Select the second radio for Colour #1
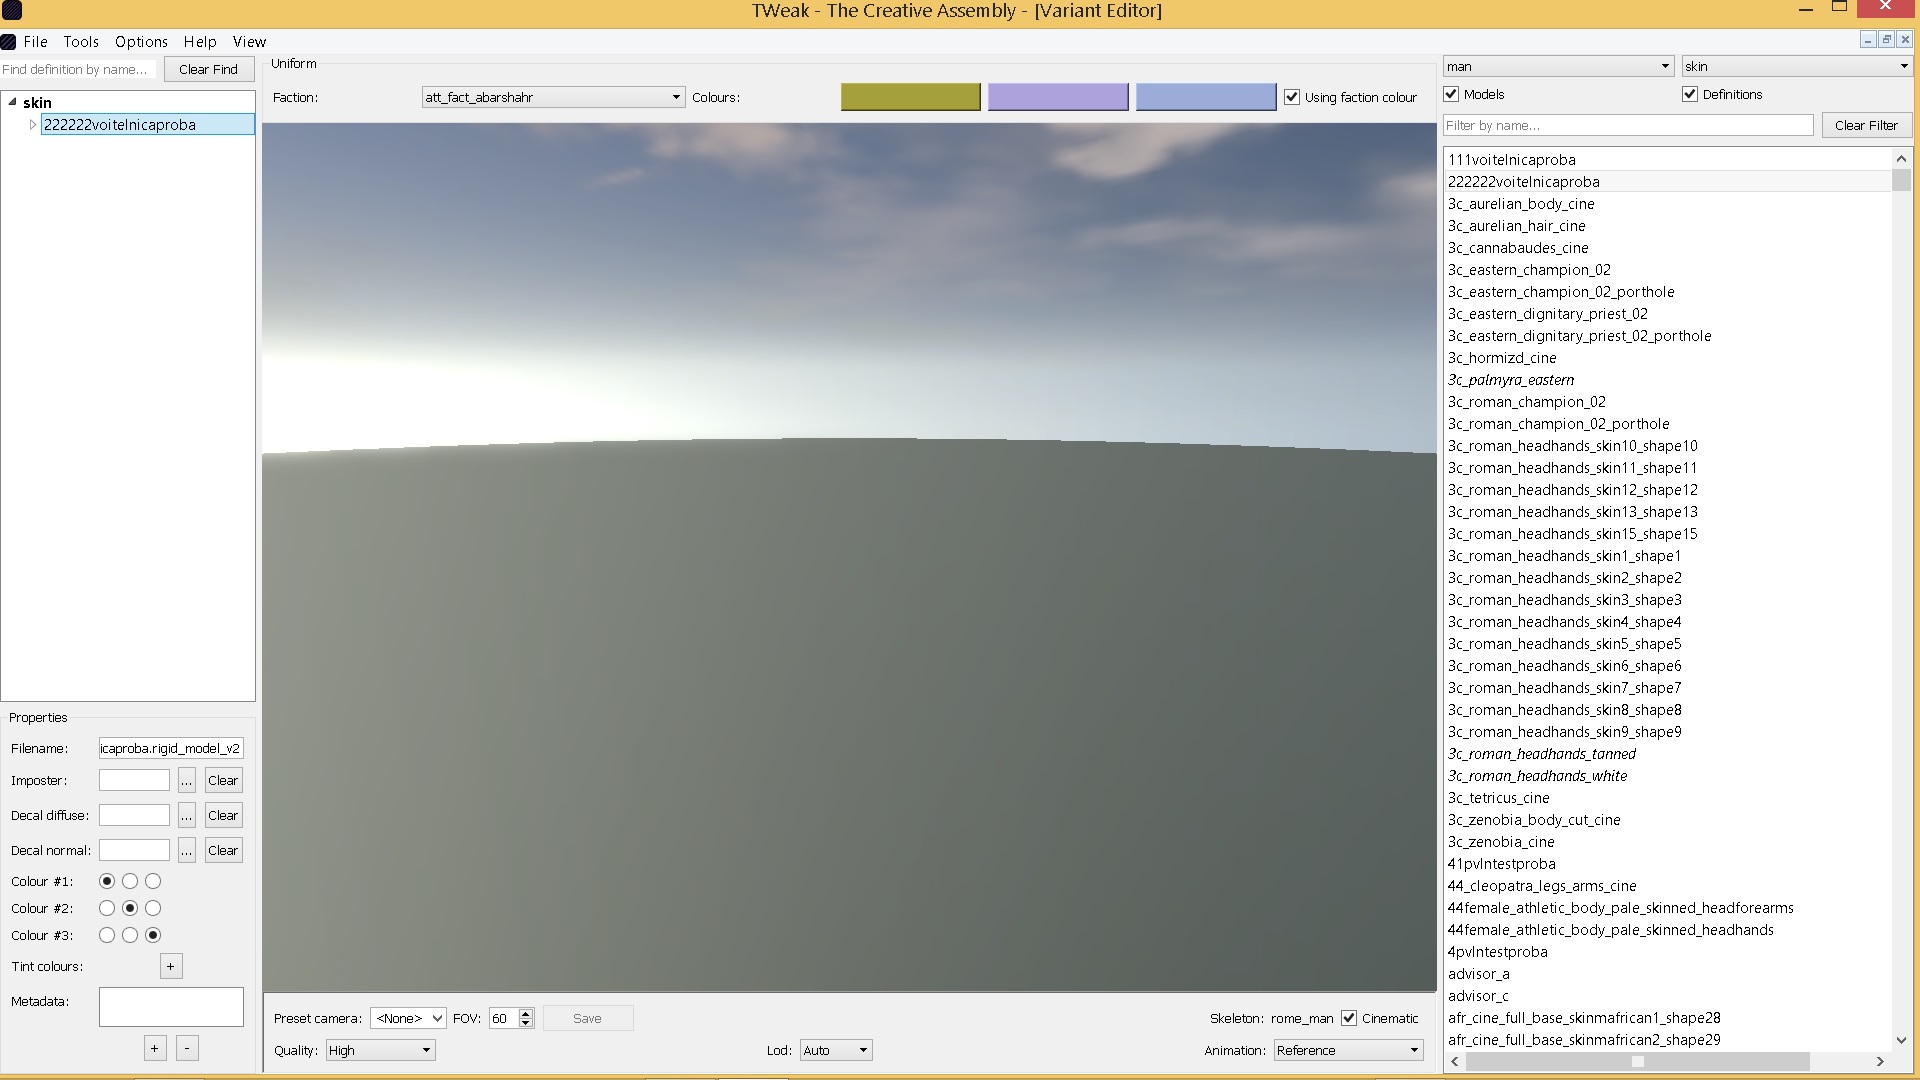 click(130, 881)
